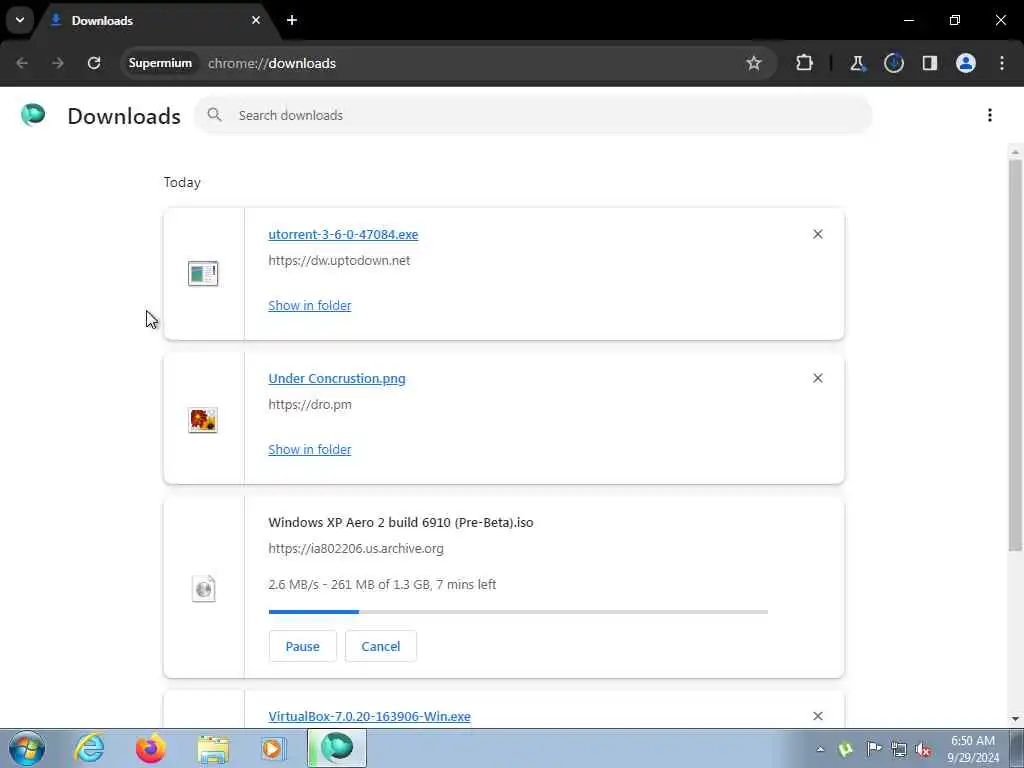Click the page vertical scrollbar thumb

[1015, 353]
